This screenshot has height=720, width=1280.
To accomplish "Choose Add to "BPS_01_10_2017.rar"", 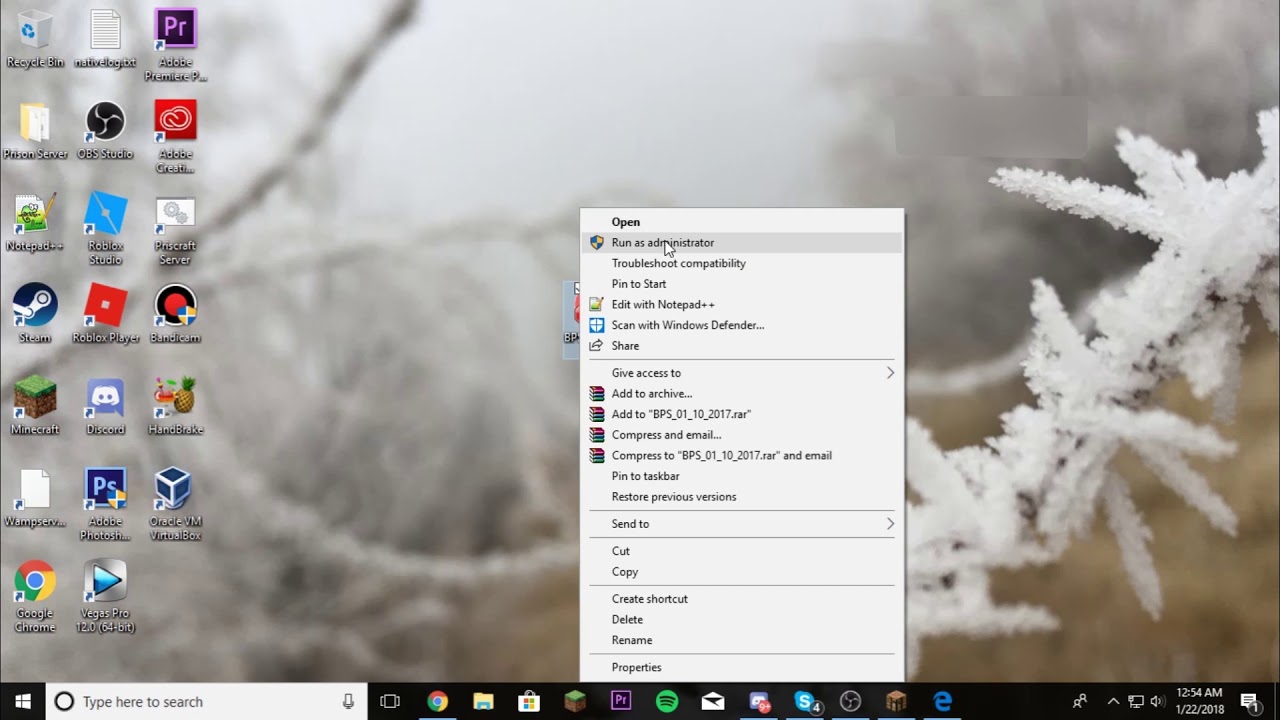I will point(741,414).
